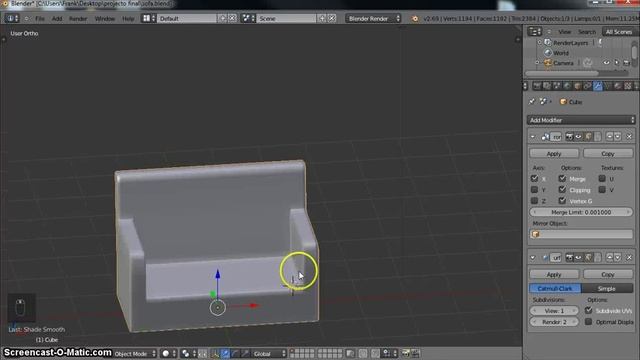Toggle Mirror modifier render visibility camera icon
The image size is (640, 360).
point(569,137)
